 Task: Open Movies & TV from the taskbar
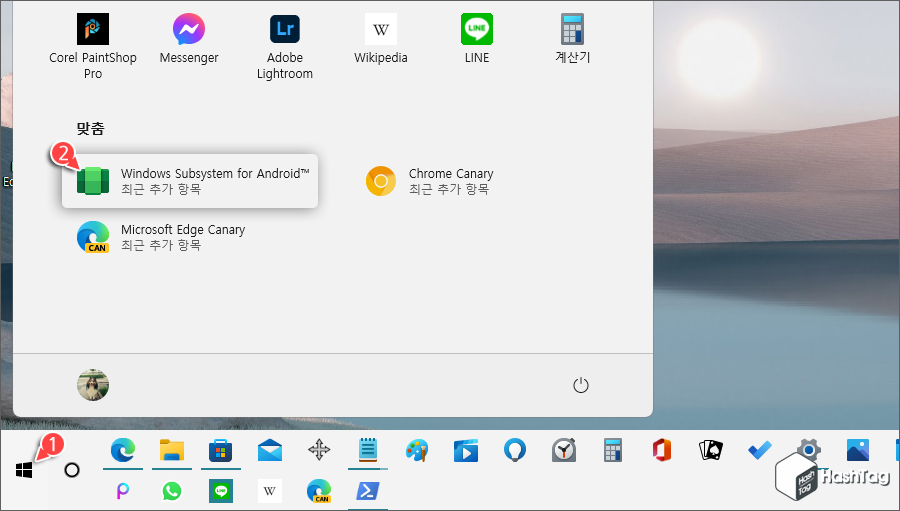click(x=465, y=451)
